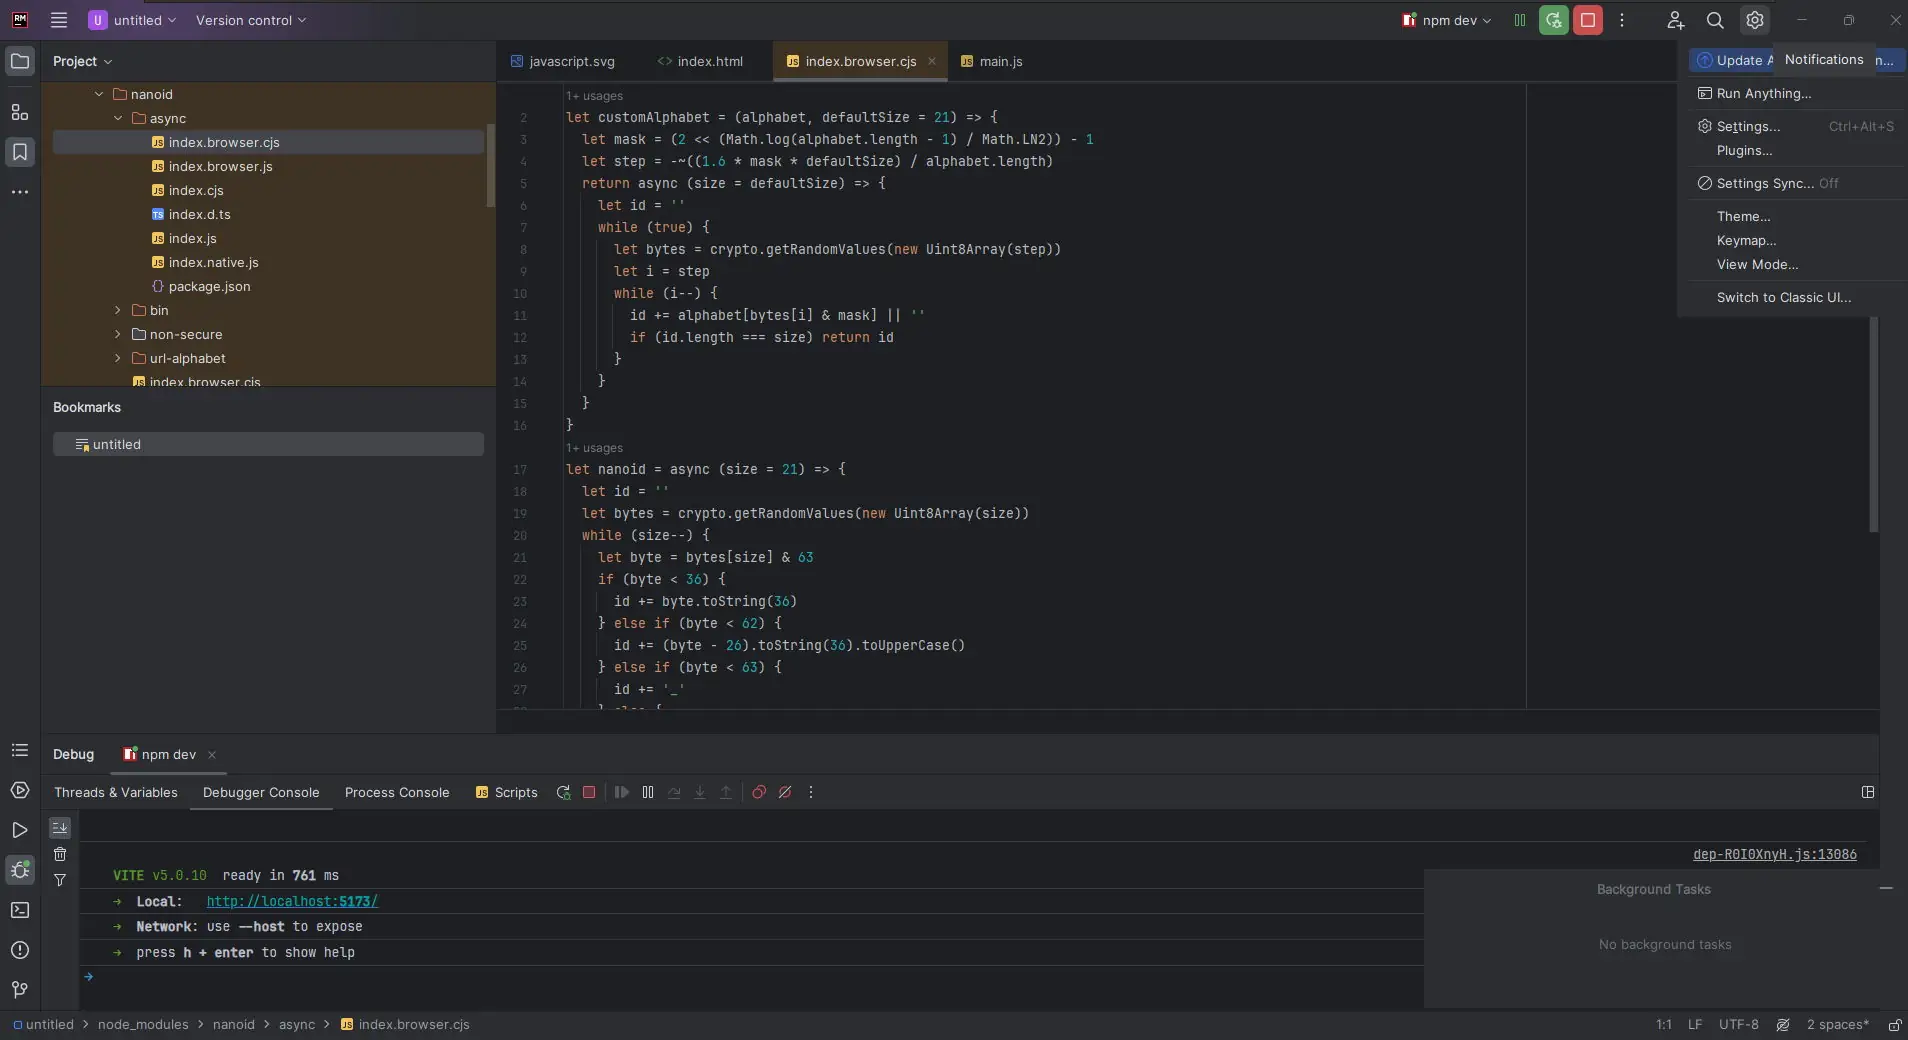1908x1040 pixels.
Task: Collapse the async folder
Action: point(118,118)
